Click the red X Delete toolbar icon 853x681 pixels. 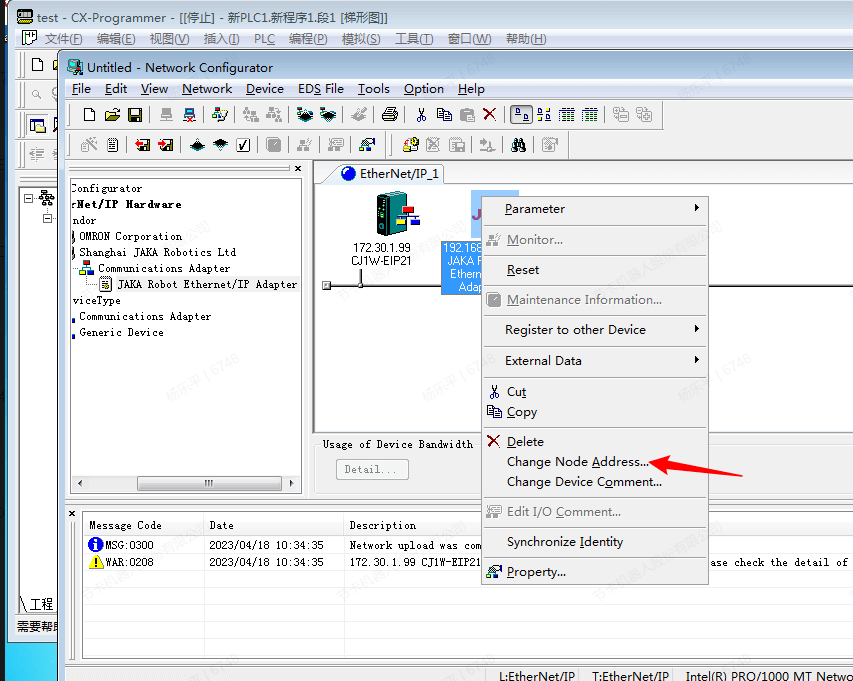coord(489,115)
